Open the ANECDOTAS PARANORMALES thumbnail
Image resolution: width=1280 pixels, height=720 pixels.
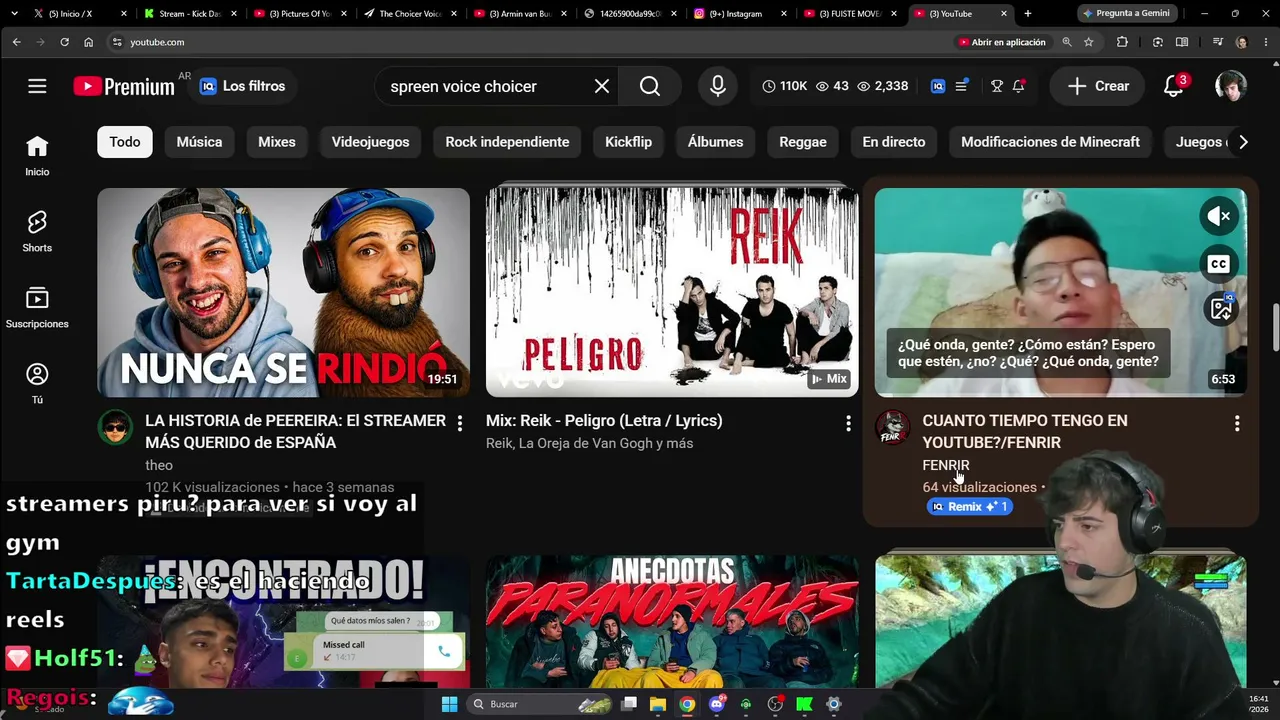(672, 622)
